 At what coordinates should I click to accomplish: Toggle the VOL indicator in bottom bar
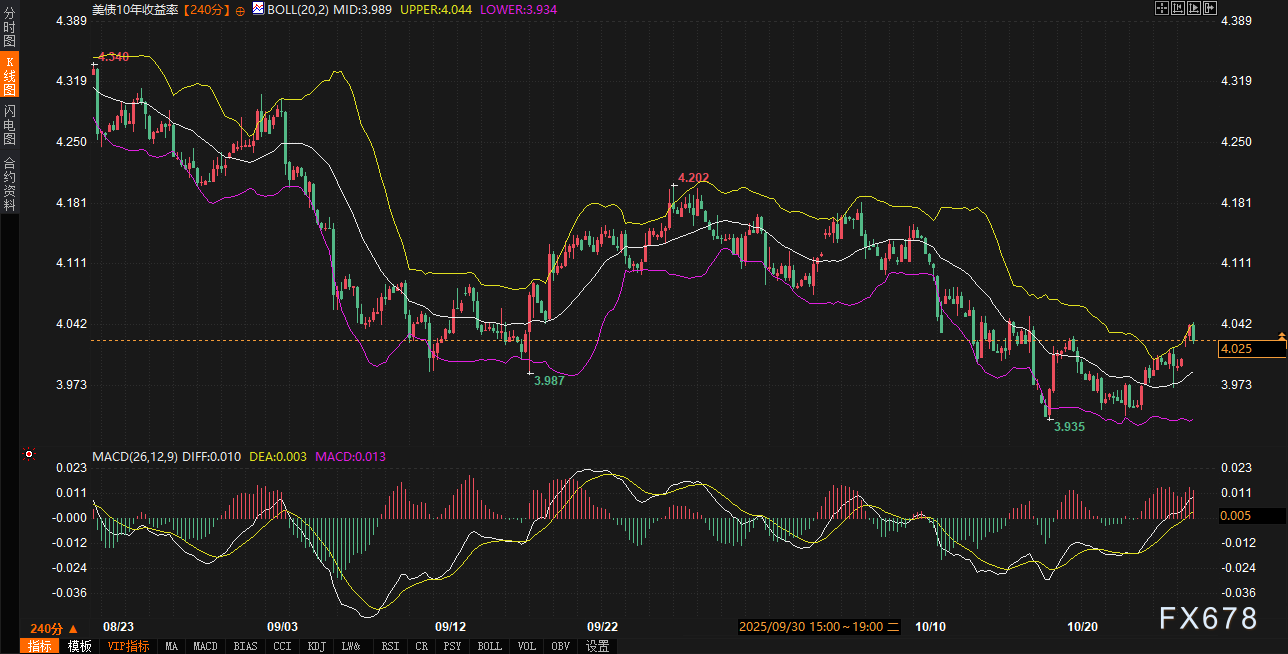point(526,646)
